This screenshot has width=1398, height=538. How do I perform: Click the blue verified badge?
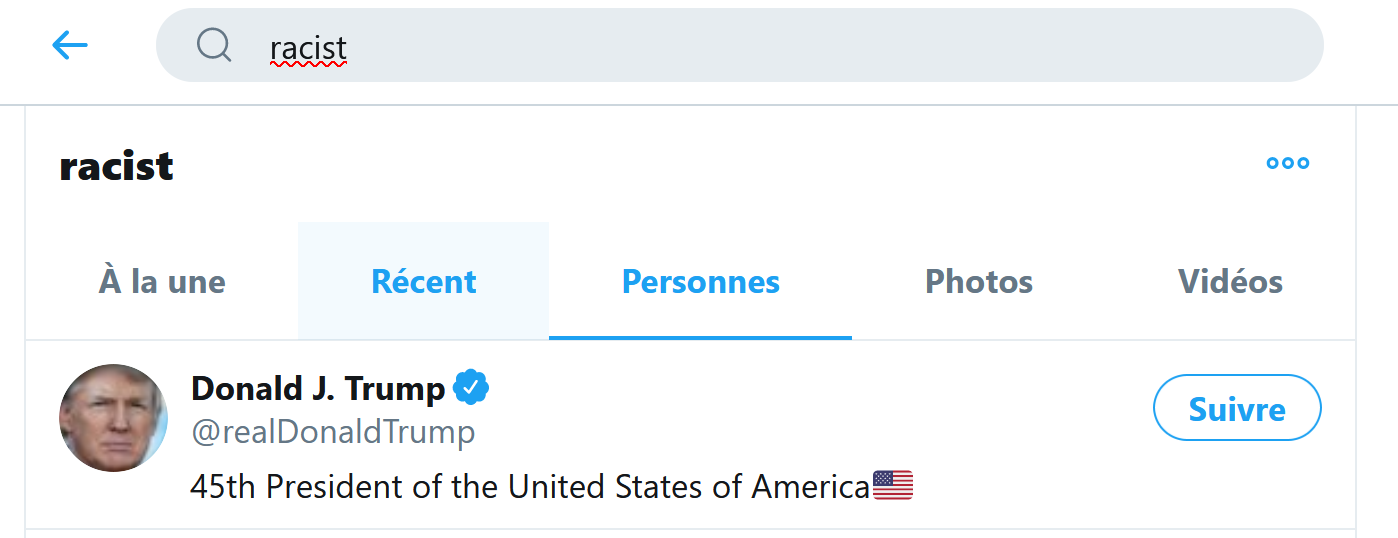pos(471,387)
